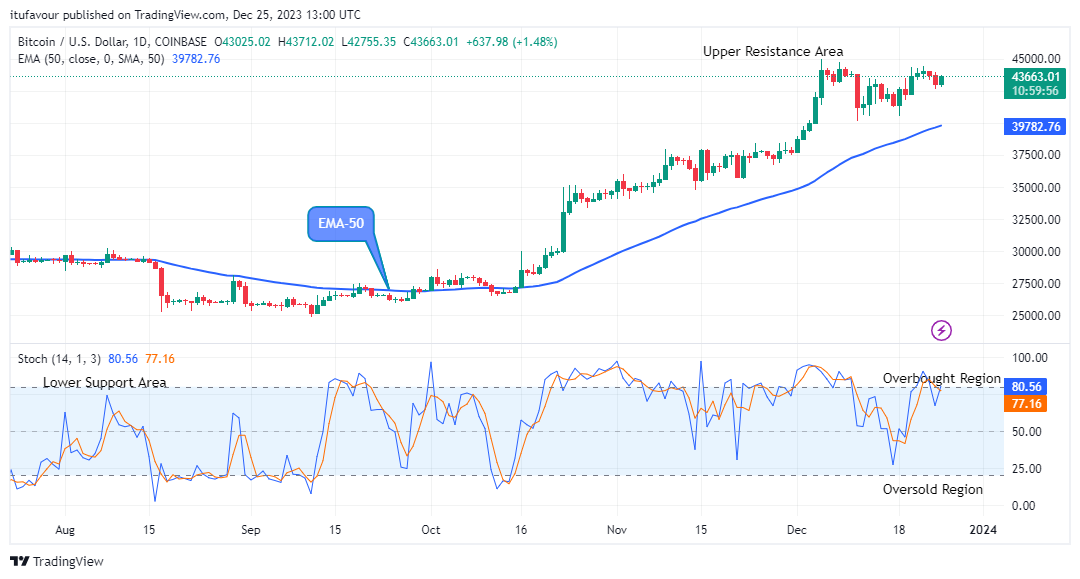Click the 35000.00 price axis label
This screenshot has width=1080, height=579.
click(x=1036, y=187)
